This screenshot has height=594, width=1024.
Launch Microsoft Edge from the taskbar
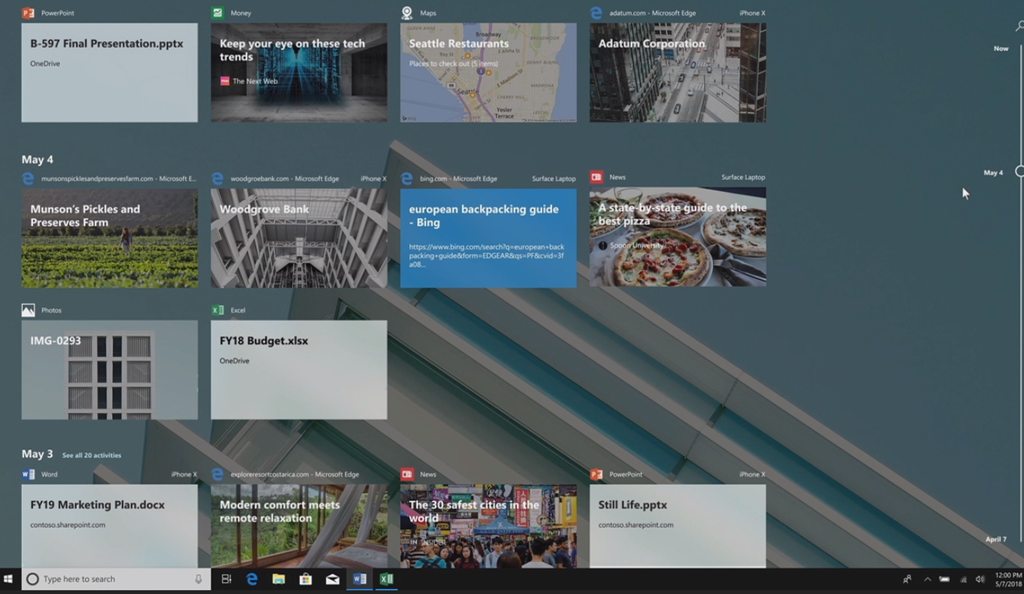[252, 579]
